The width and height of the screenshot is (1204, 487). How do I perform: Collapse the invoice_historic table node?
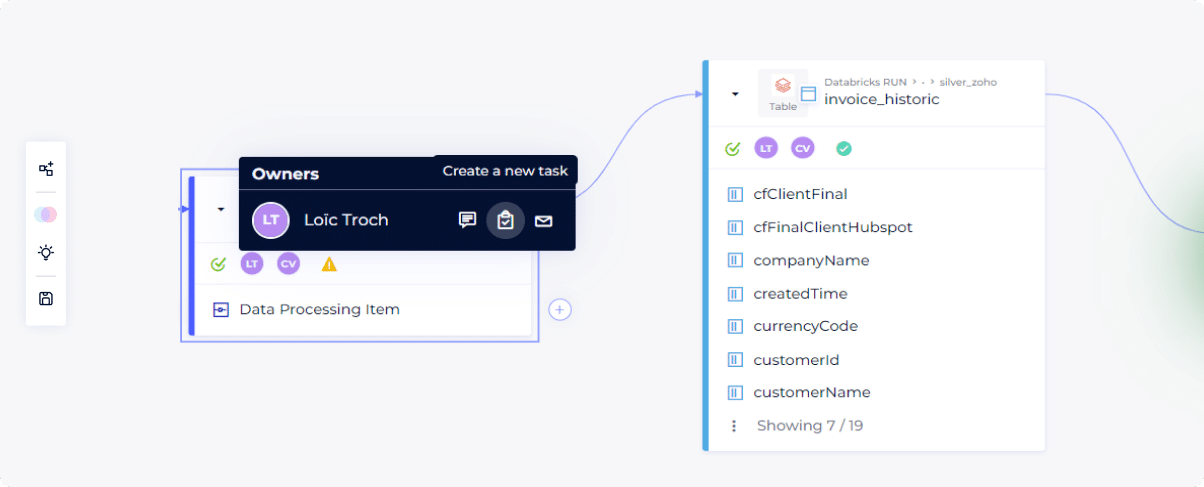pyautogui.click(x=735, y=94)
